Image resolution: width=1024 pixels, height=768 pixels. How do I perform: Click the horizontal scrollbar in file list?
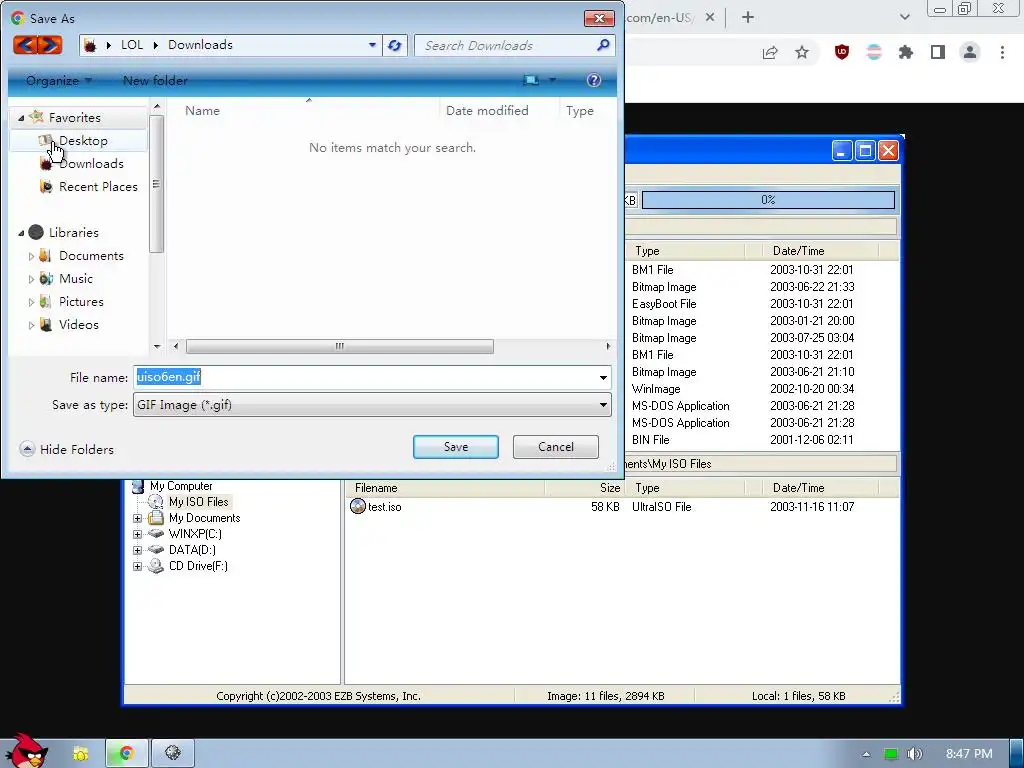[x=340, y=346]
